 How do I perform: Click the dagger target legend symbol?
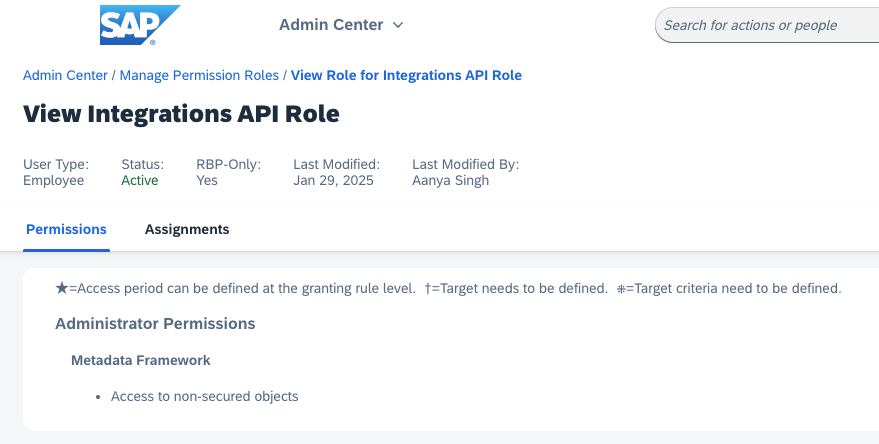(x=428, y=288)
